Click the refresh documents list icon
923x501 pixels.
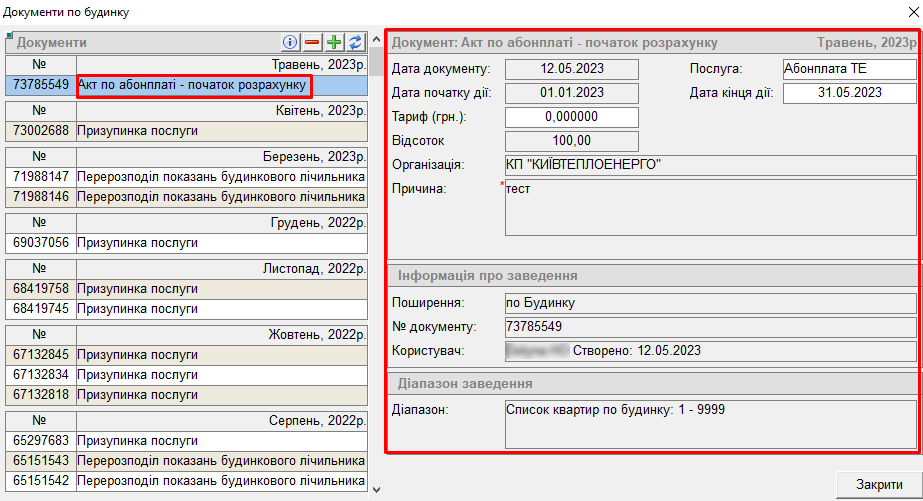click(355, 42)
